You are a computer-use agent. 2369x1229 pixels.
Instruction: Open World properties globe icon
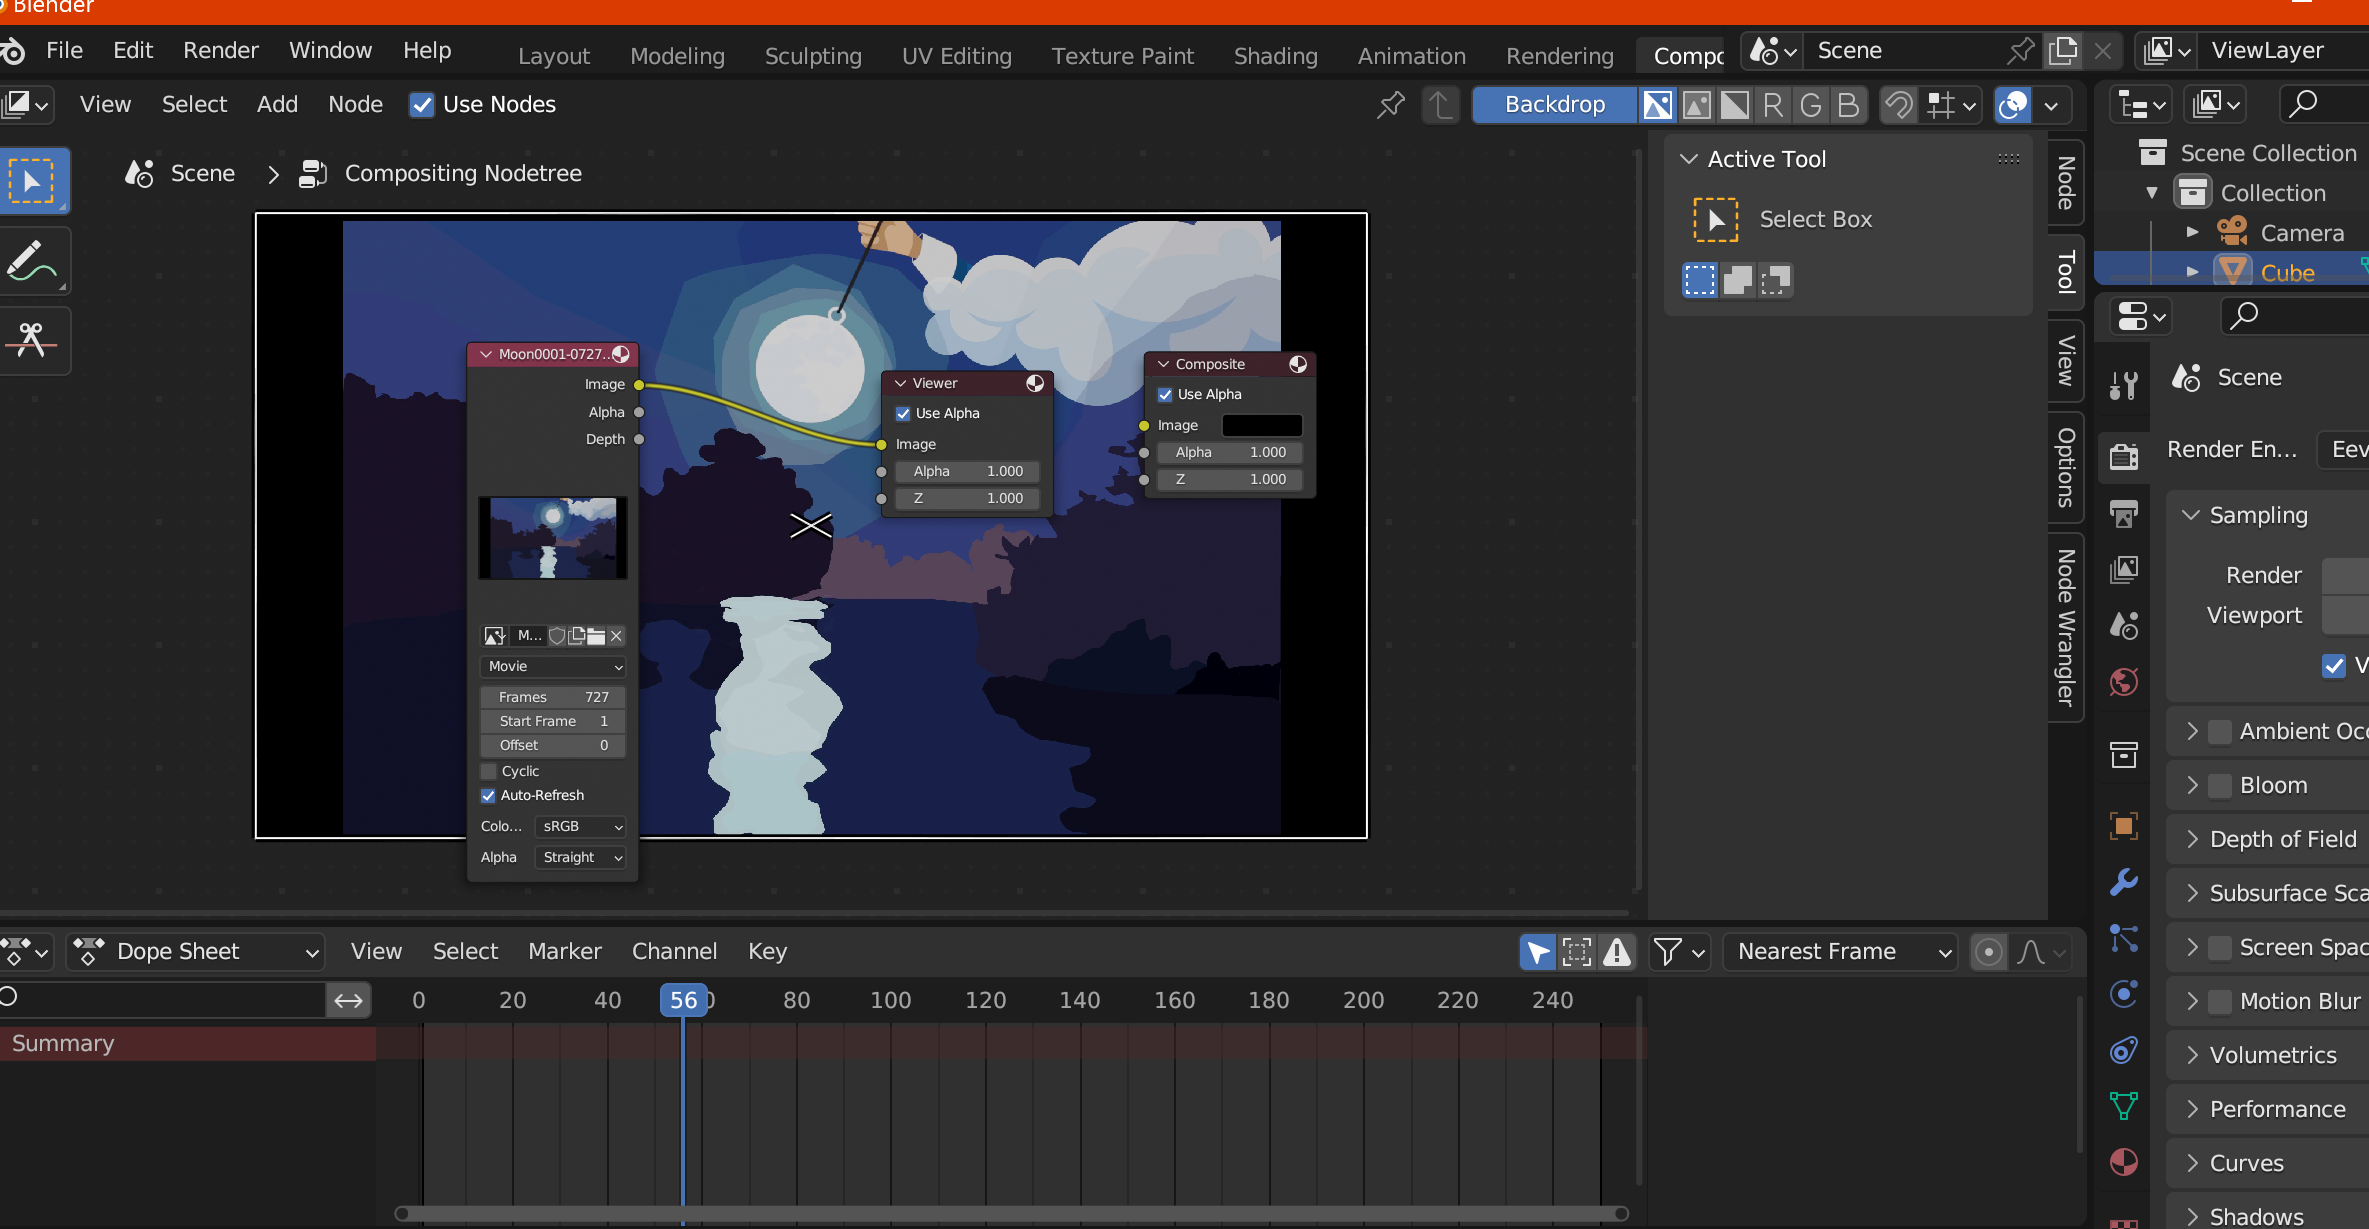click(2124, 683)
